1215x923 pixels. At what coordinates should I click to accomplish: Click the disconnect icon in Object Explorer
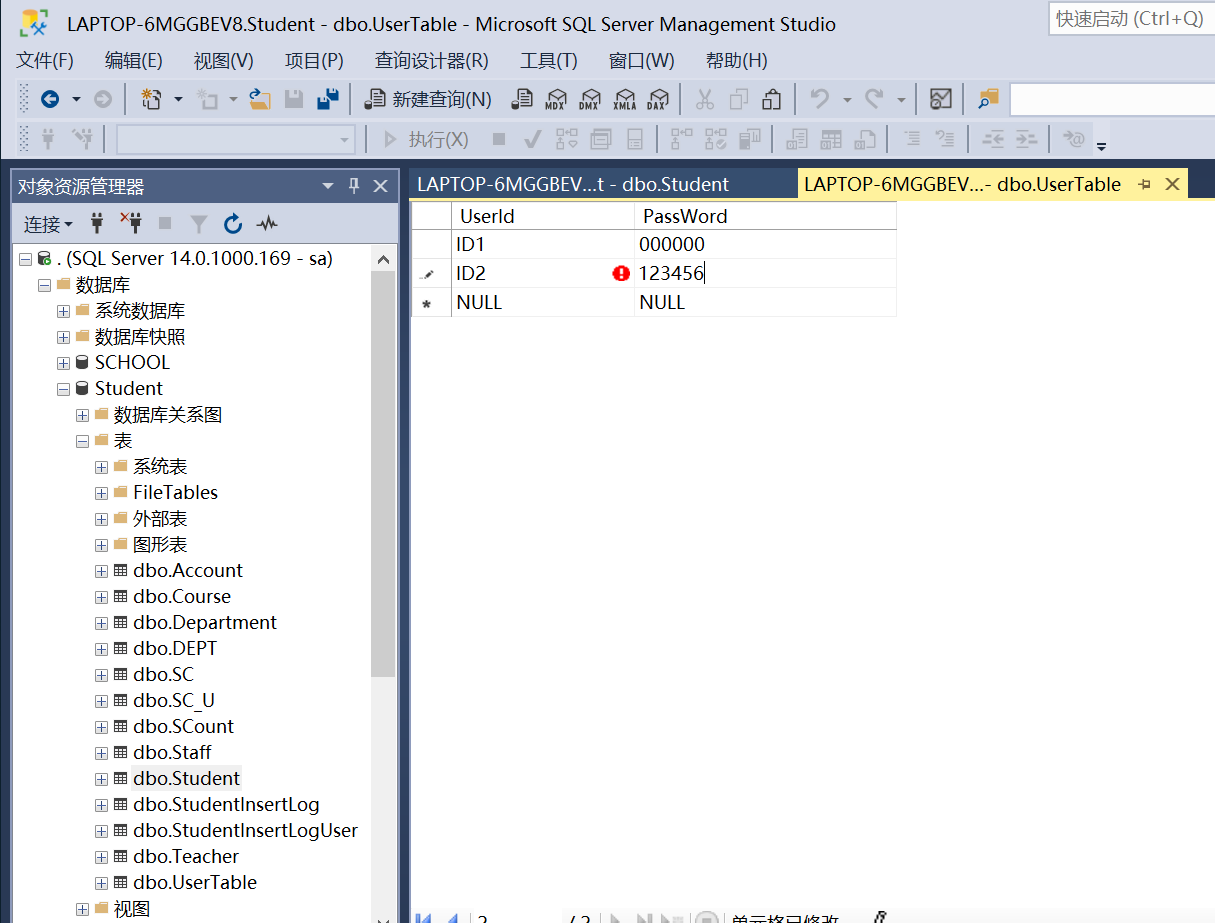[131, 224]
